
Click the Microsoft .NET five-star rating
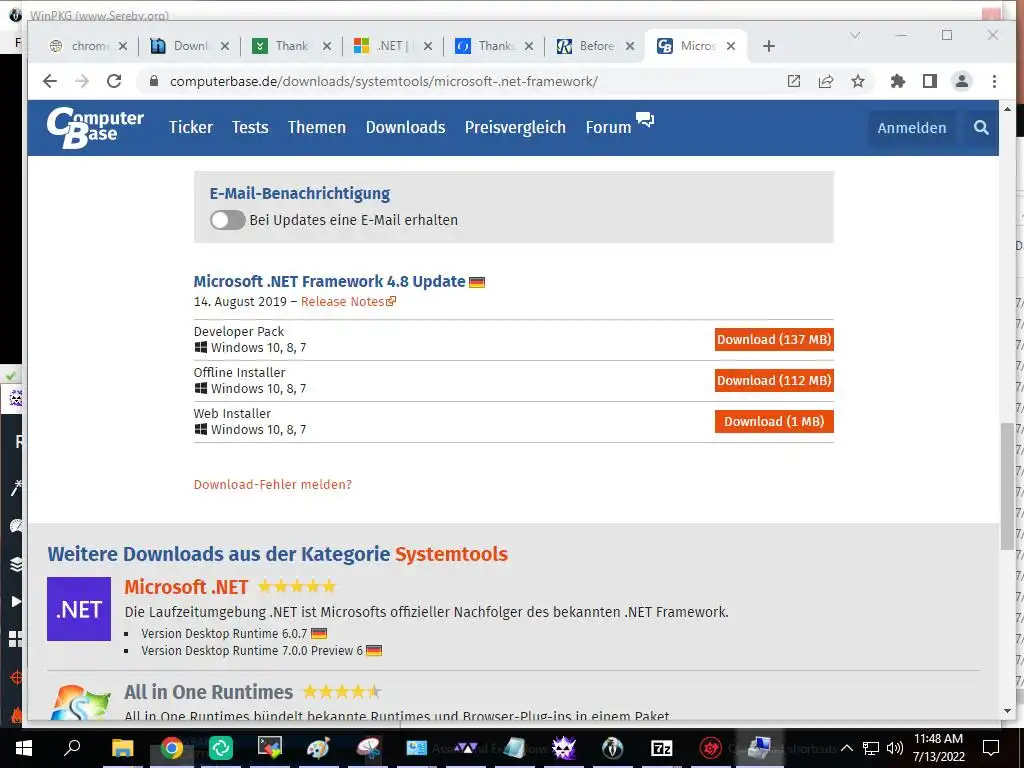pyautogui.click(x=297, y=586)
